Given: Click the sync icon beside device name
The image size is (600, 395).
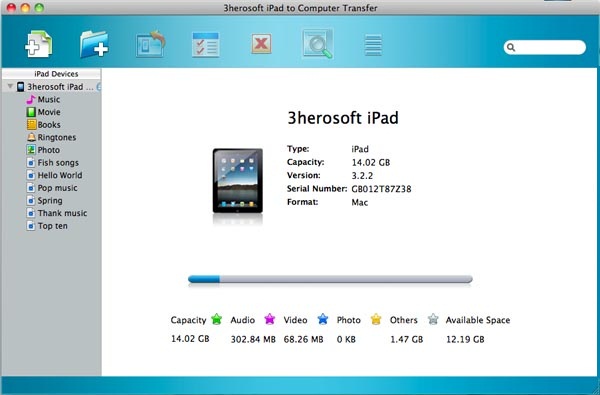Looking at the screenshot, I should pyautogui.click(x=99, y=87).
